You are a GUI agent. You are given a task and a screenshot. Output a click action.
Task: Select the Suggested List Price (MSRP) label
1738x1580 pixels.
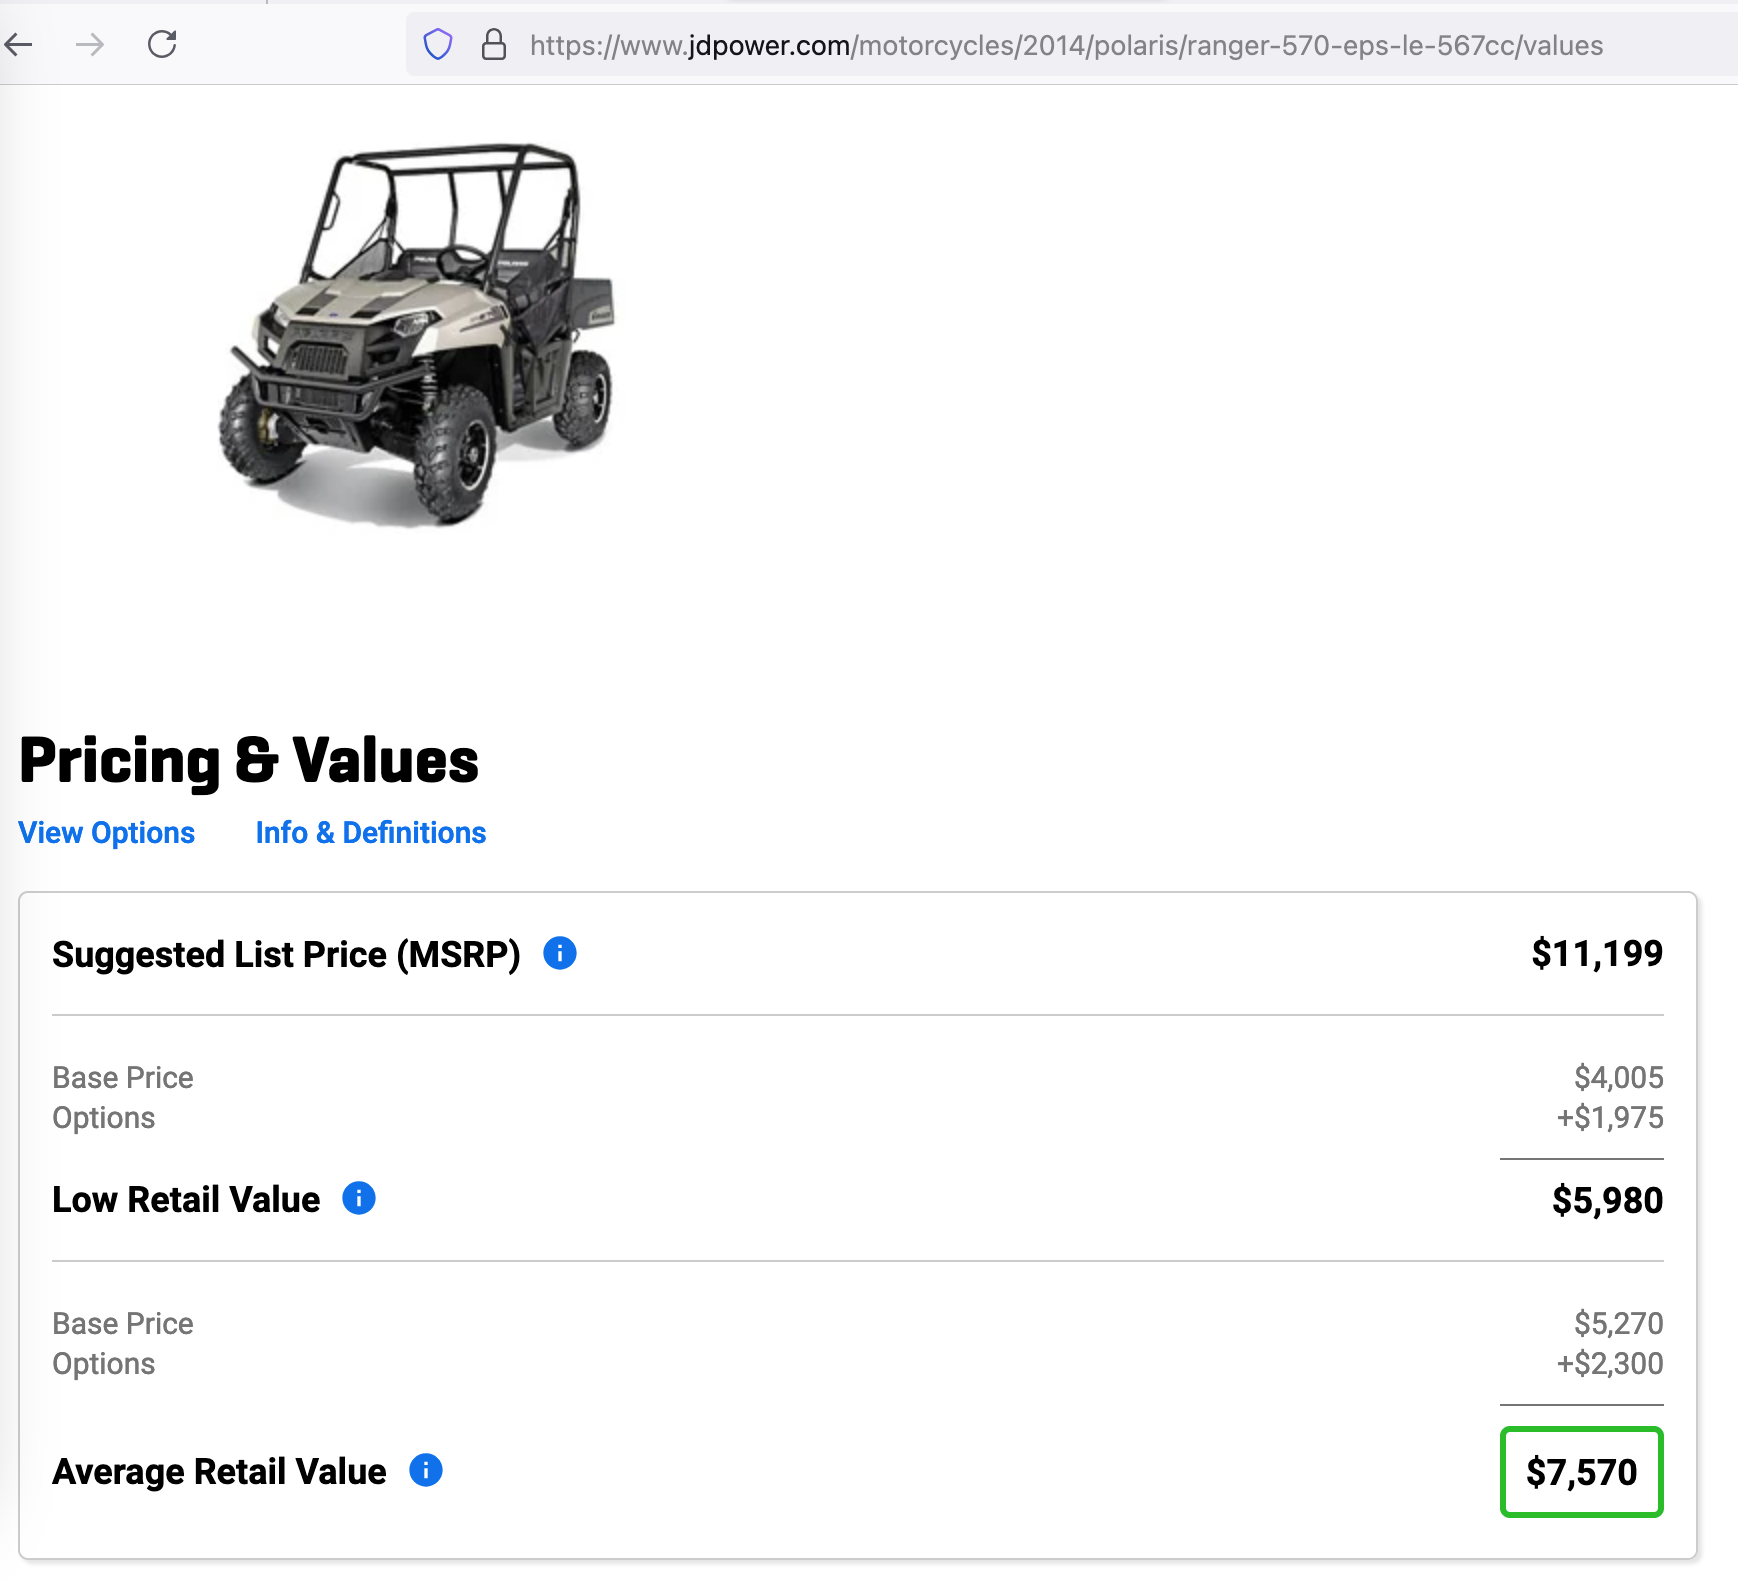[x=286, y=955]
